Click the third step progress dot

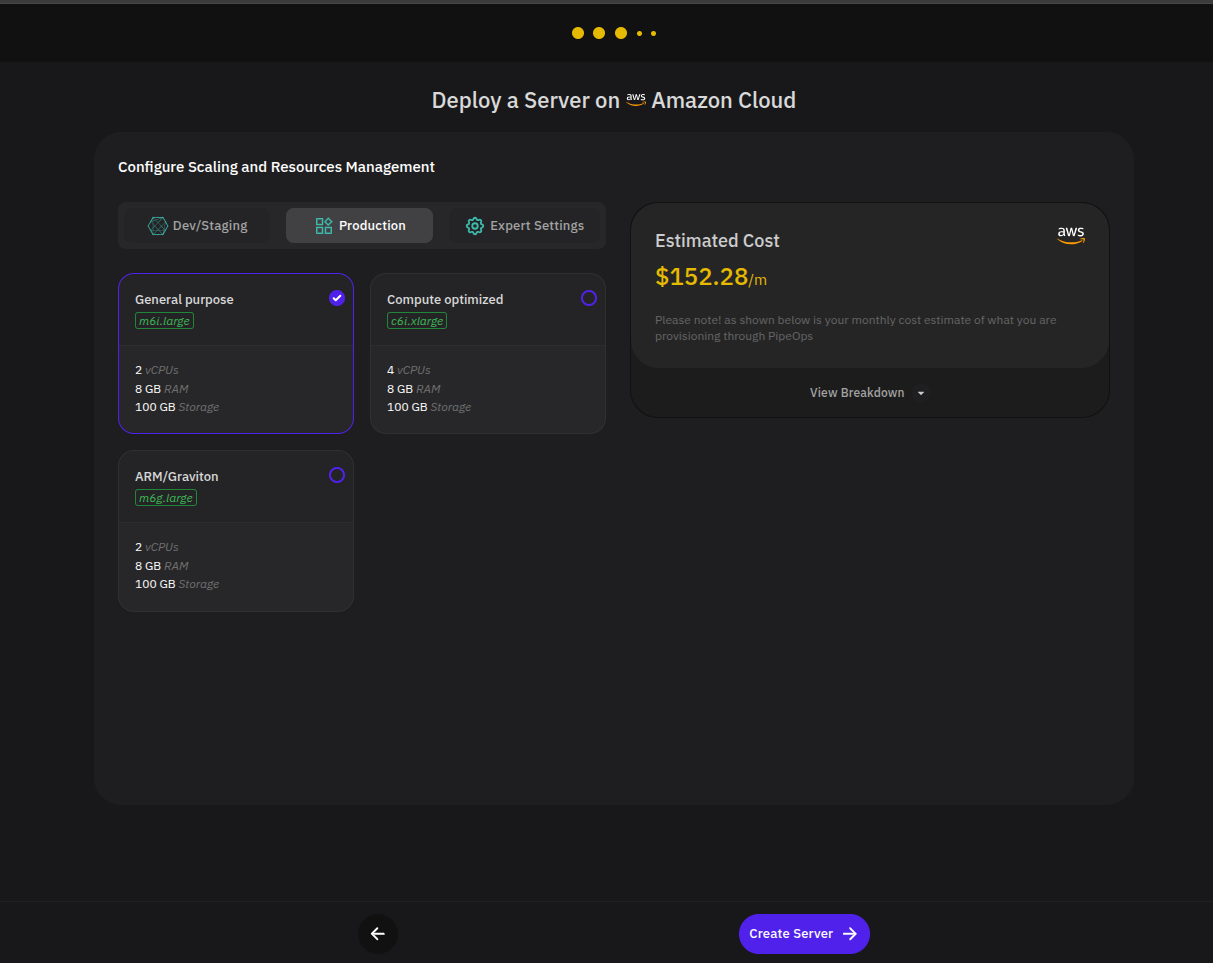point(621,33)
